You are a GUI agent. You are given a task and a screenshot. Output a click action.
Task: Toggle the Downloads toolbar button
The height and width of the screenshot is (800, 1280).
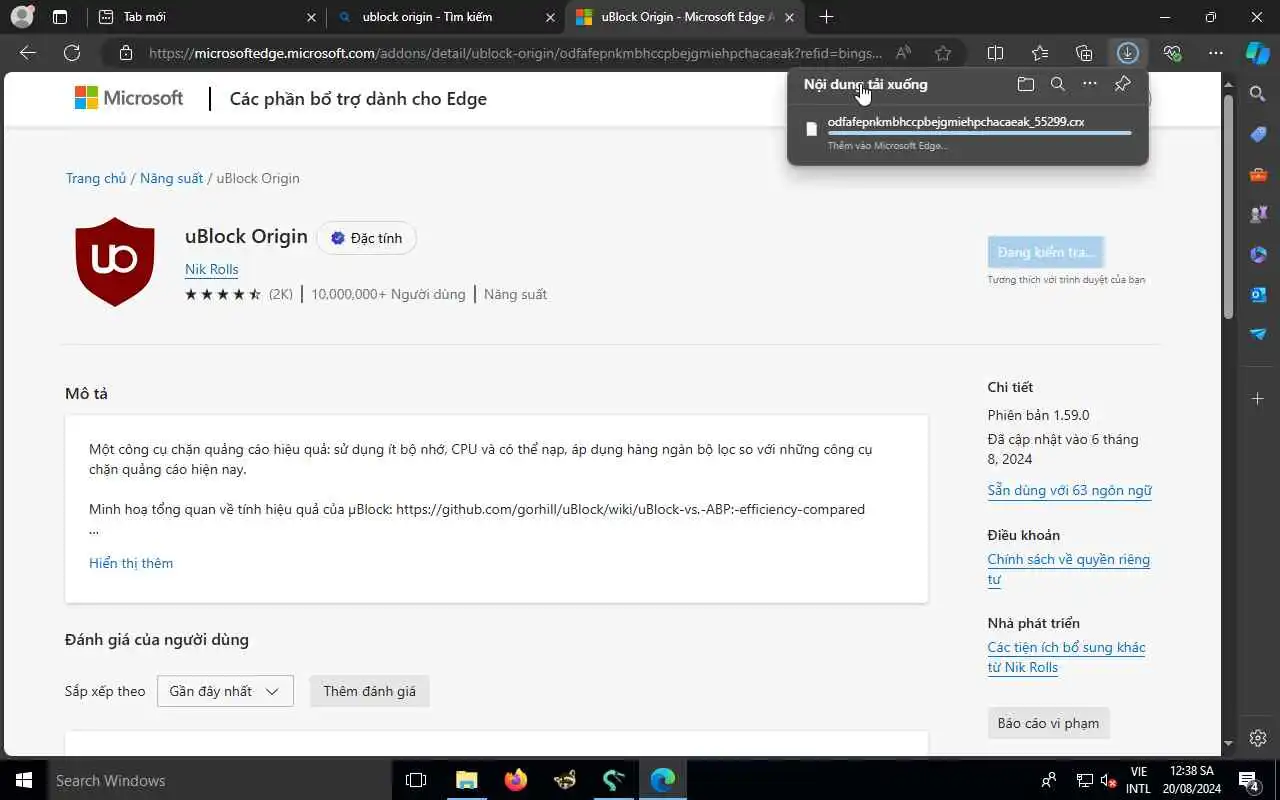(1128, 53)
